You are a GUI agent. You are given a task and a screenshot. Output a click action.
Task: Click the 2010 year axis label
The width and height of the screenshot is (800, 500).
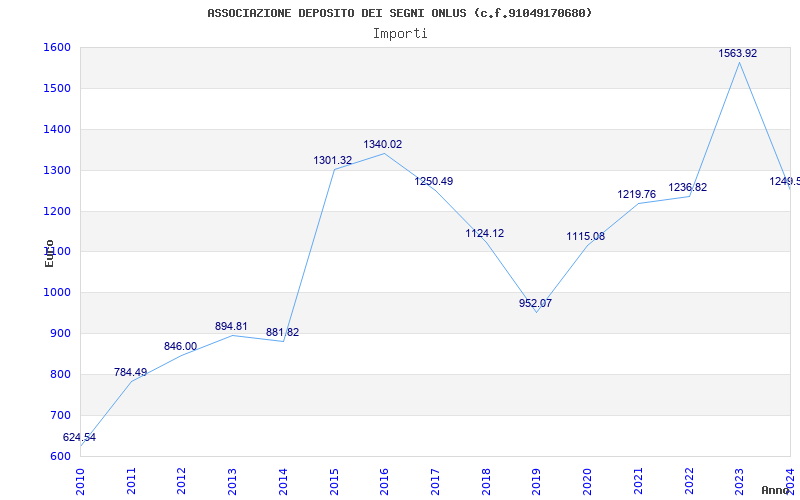(x=80, y=481)
